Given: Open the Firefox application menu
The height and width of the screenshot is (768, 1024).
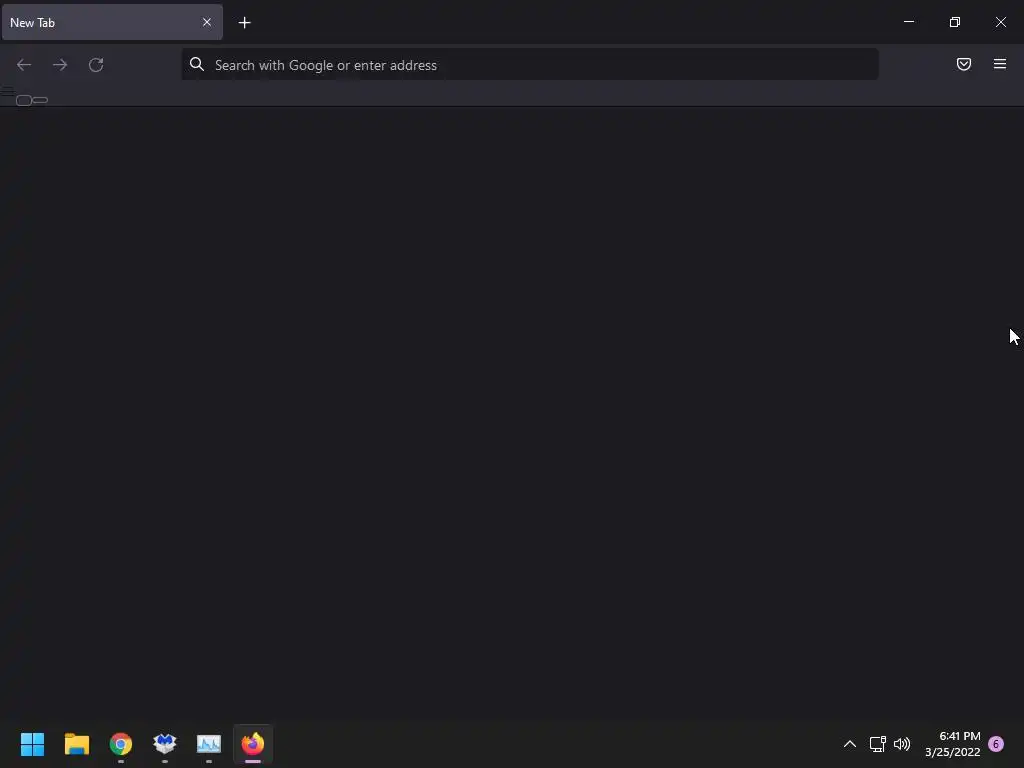Looking at the screenshot, I should (1000, 64).
